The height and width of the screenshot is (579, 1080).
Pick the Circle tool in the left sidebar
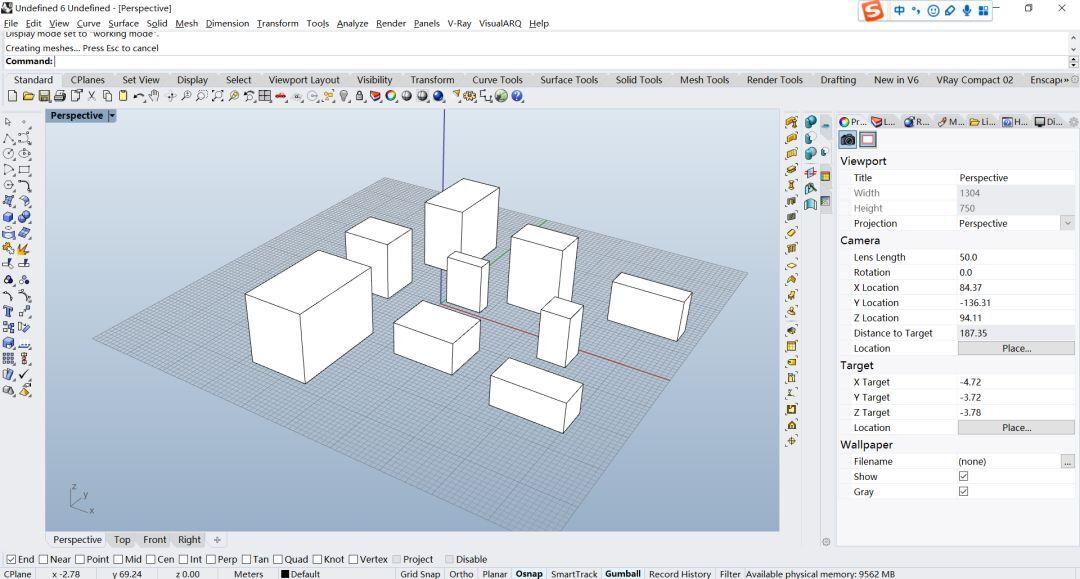point(8,154)
